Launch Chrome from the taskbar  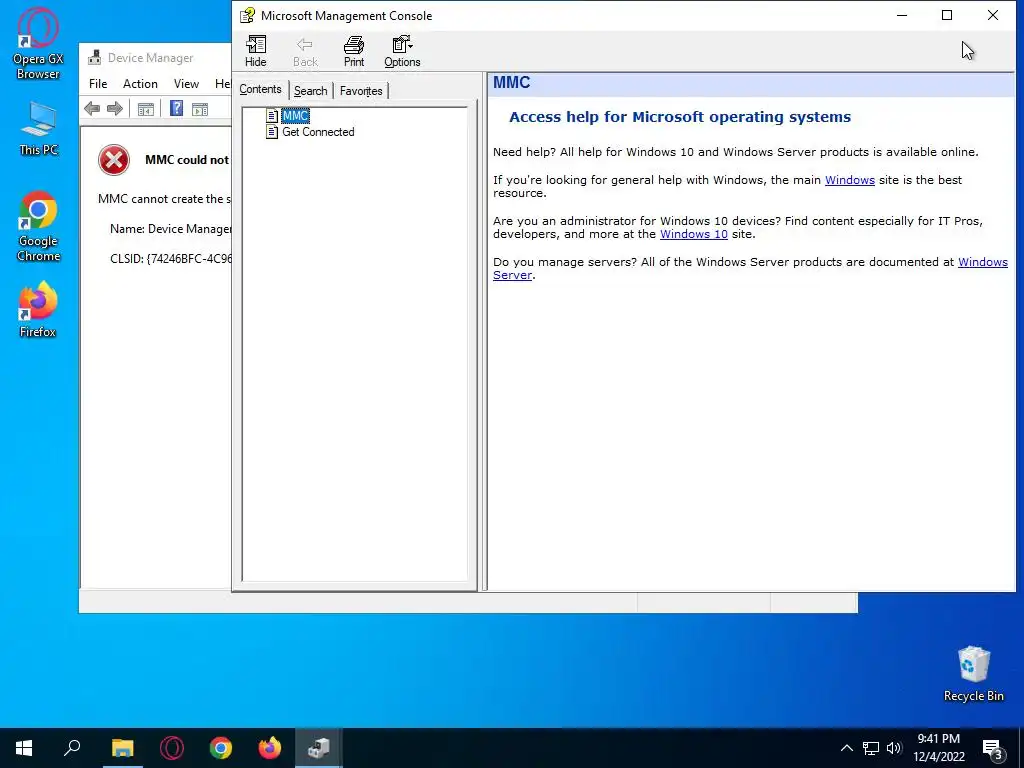click(x=221, y=748)
